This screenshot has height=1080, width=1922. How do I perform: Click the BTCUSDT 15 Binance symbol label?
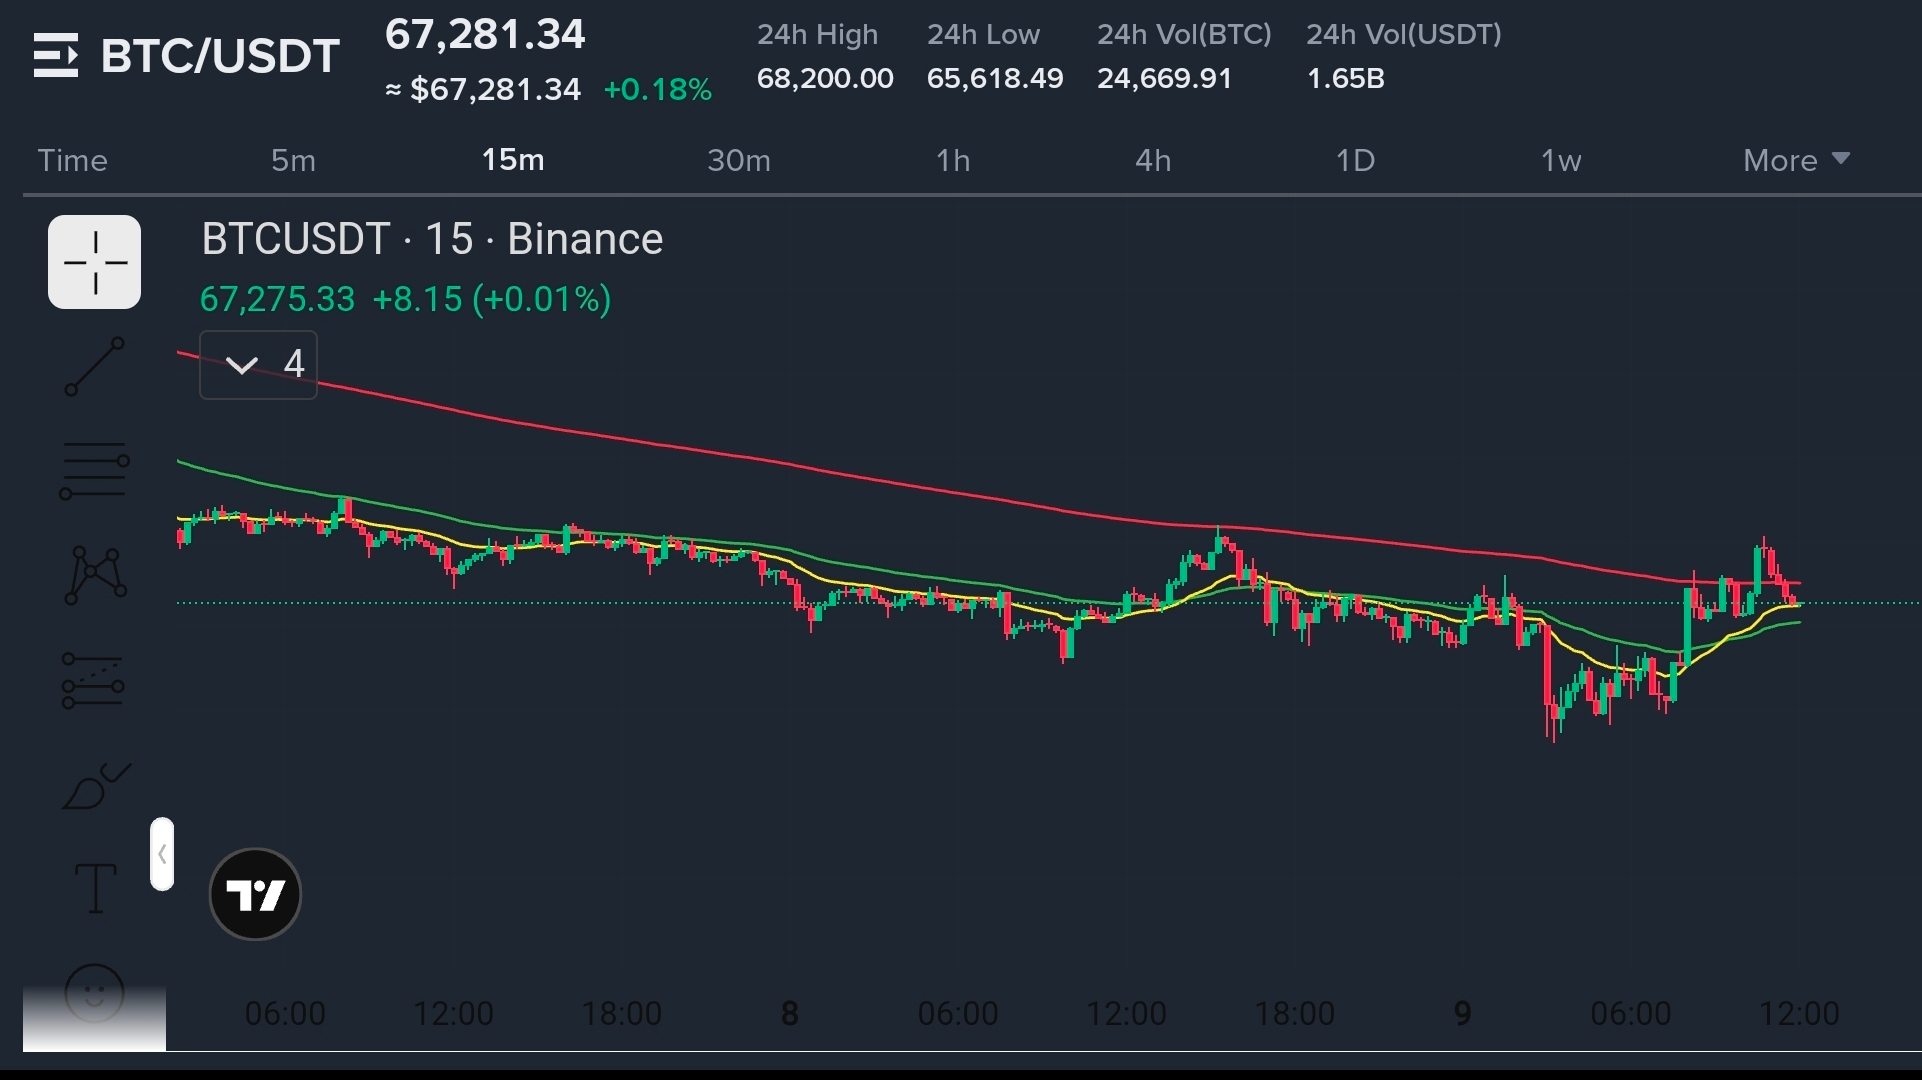pos(432,239)
